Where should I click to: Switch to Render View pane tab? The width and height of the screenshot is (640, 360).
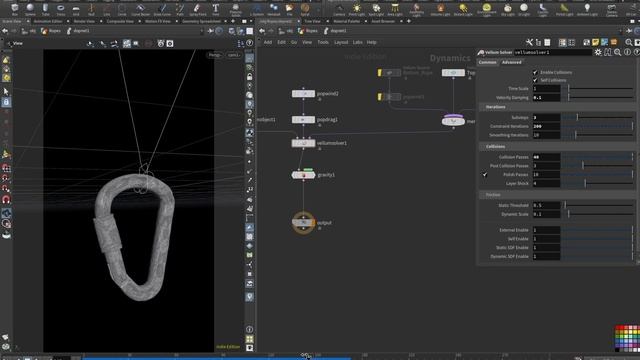(84, 21)
